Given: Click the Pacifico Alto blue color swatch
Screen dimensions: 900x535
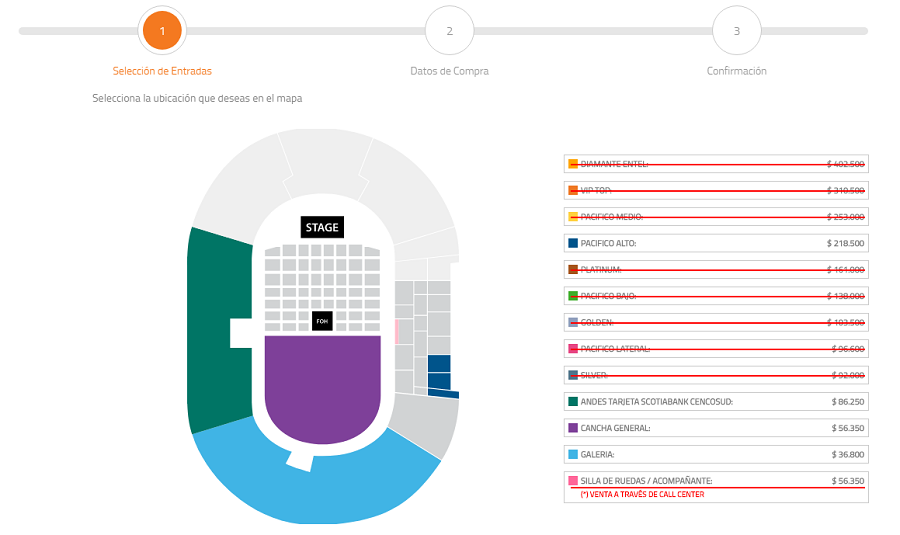Looking at the screenshot, I should (x=573, y=243).
